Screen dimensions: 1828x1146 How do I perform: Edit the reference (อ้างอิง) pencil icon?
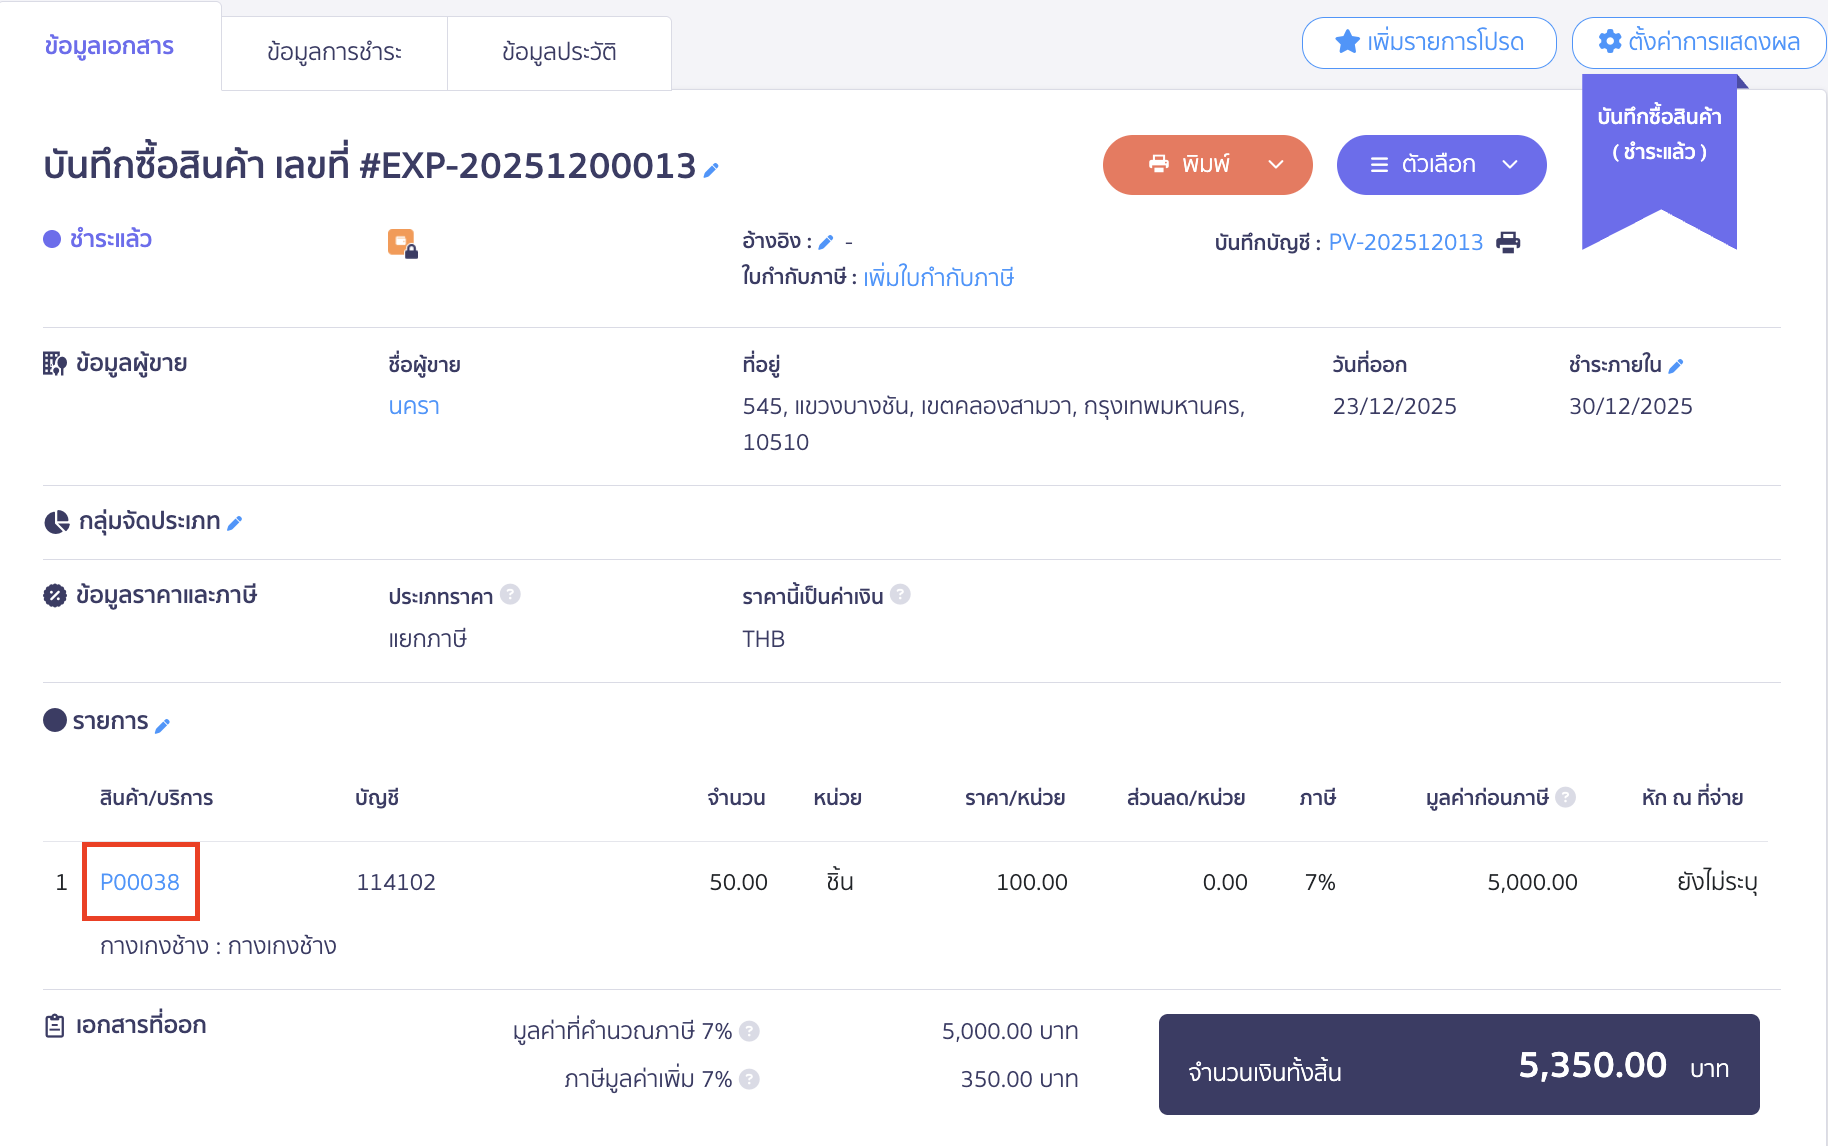coord(826,242)
